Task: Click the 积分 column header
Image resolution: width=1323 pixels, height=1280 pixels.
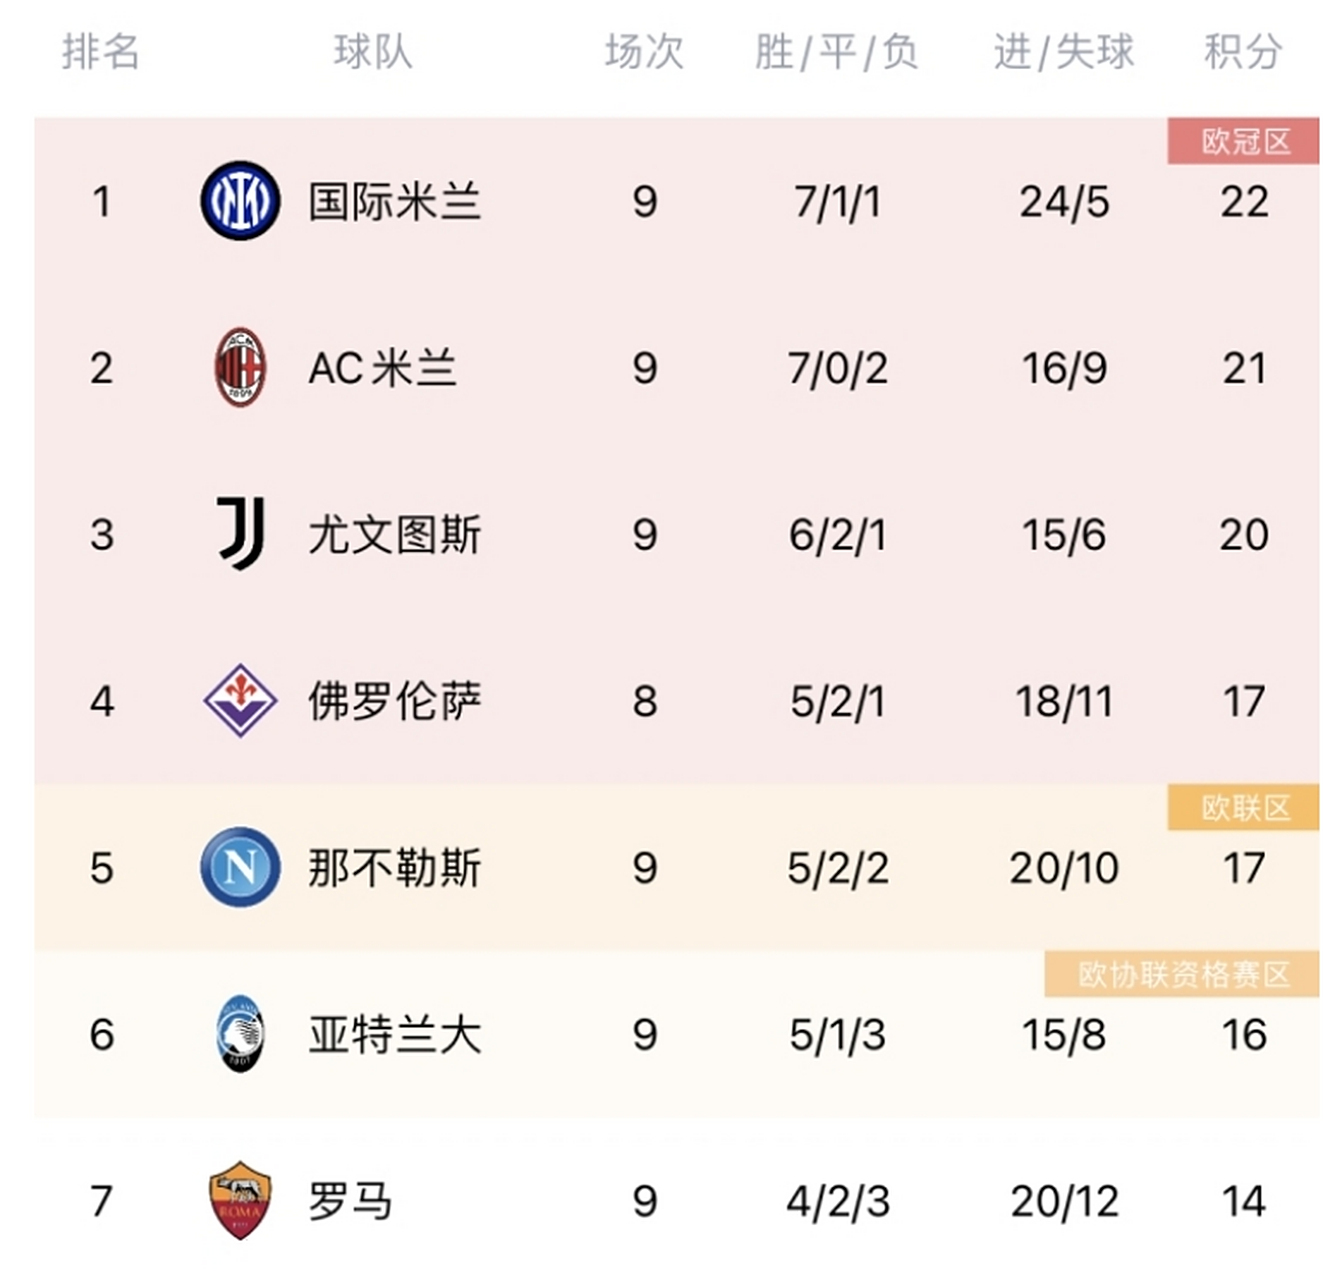Action: click(1243, 52)
